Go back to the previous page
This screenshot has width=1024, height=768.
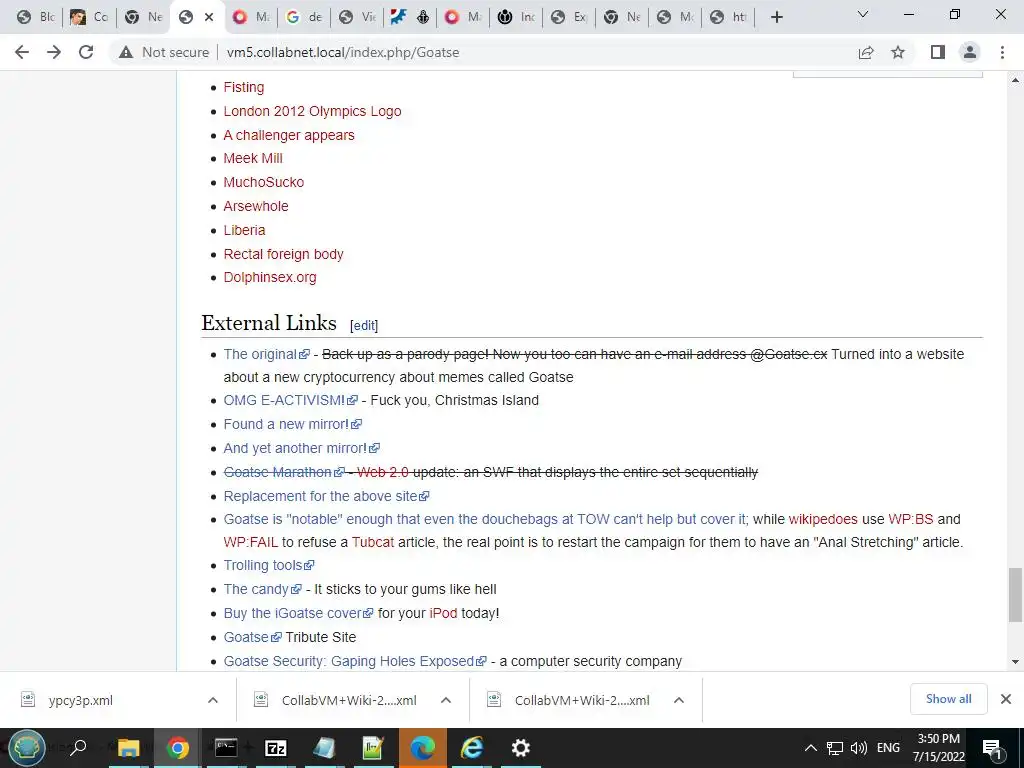[x=22, y=52]
